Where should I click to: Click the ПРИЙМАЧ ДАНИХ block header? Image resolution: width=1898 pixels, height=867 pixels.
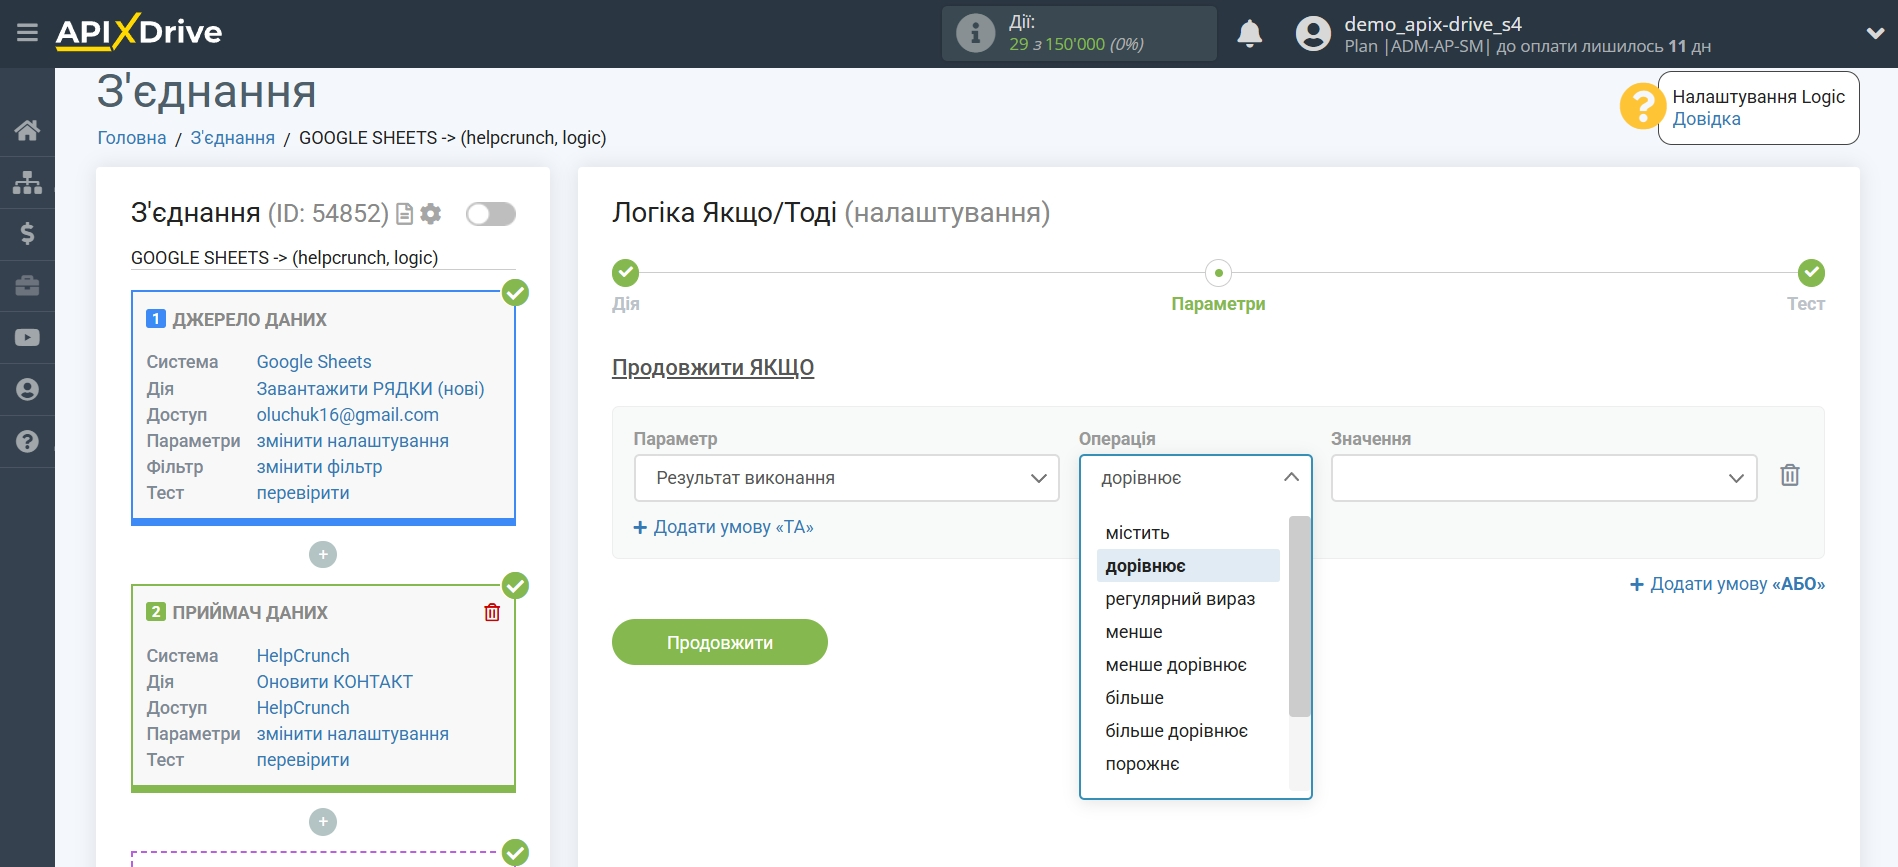pos(250,613)
